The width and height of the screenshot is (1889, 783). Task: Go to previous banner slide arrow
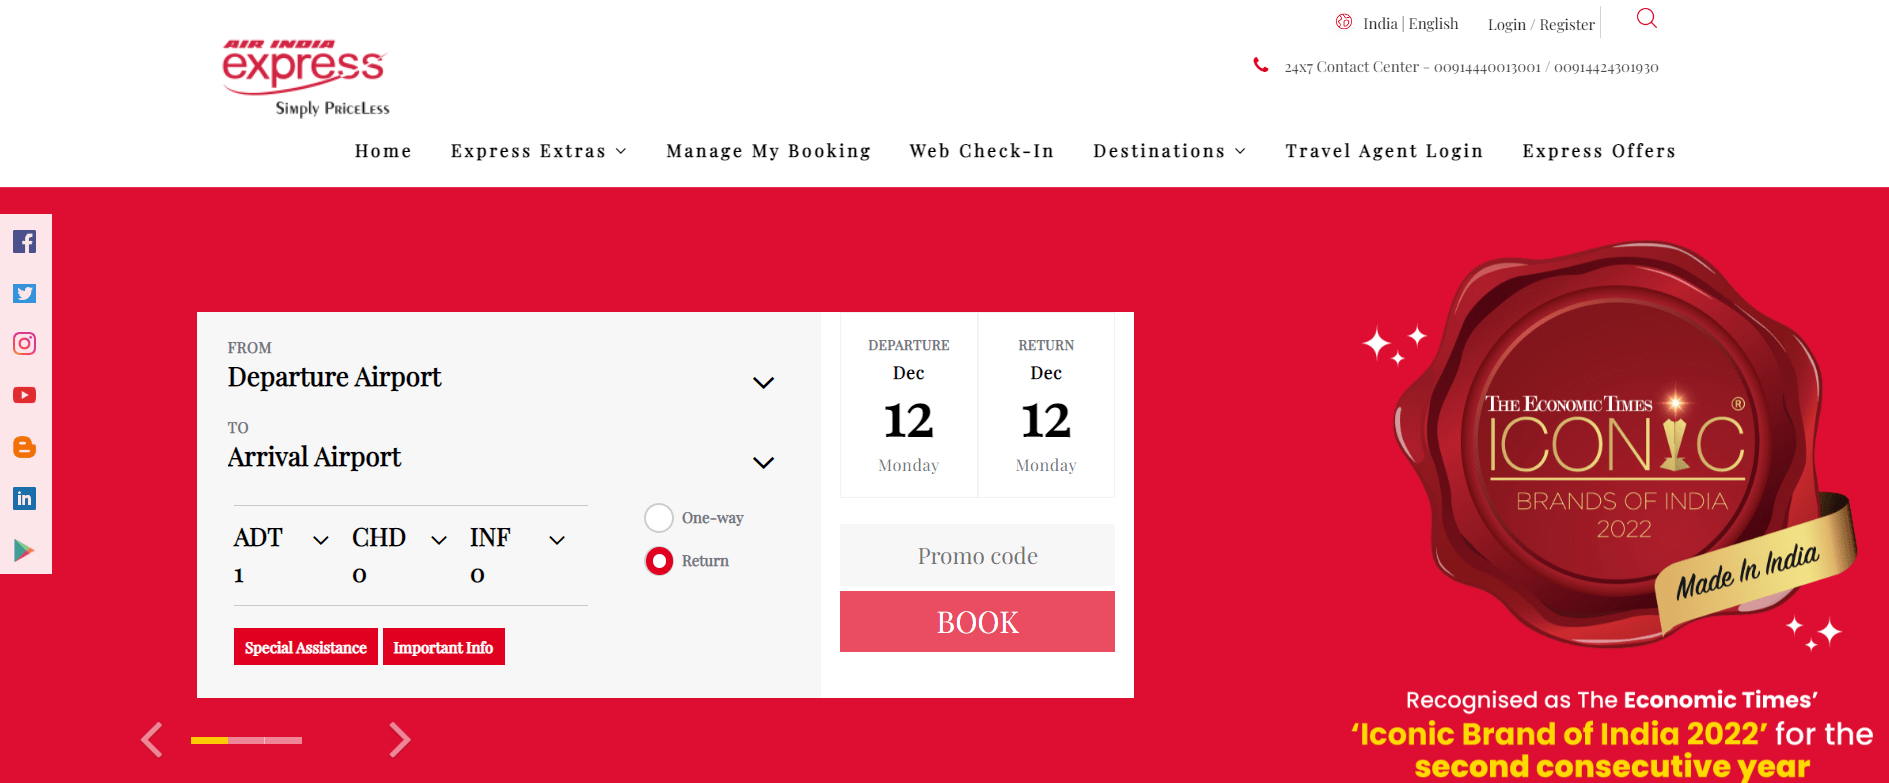(152, 740)
